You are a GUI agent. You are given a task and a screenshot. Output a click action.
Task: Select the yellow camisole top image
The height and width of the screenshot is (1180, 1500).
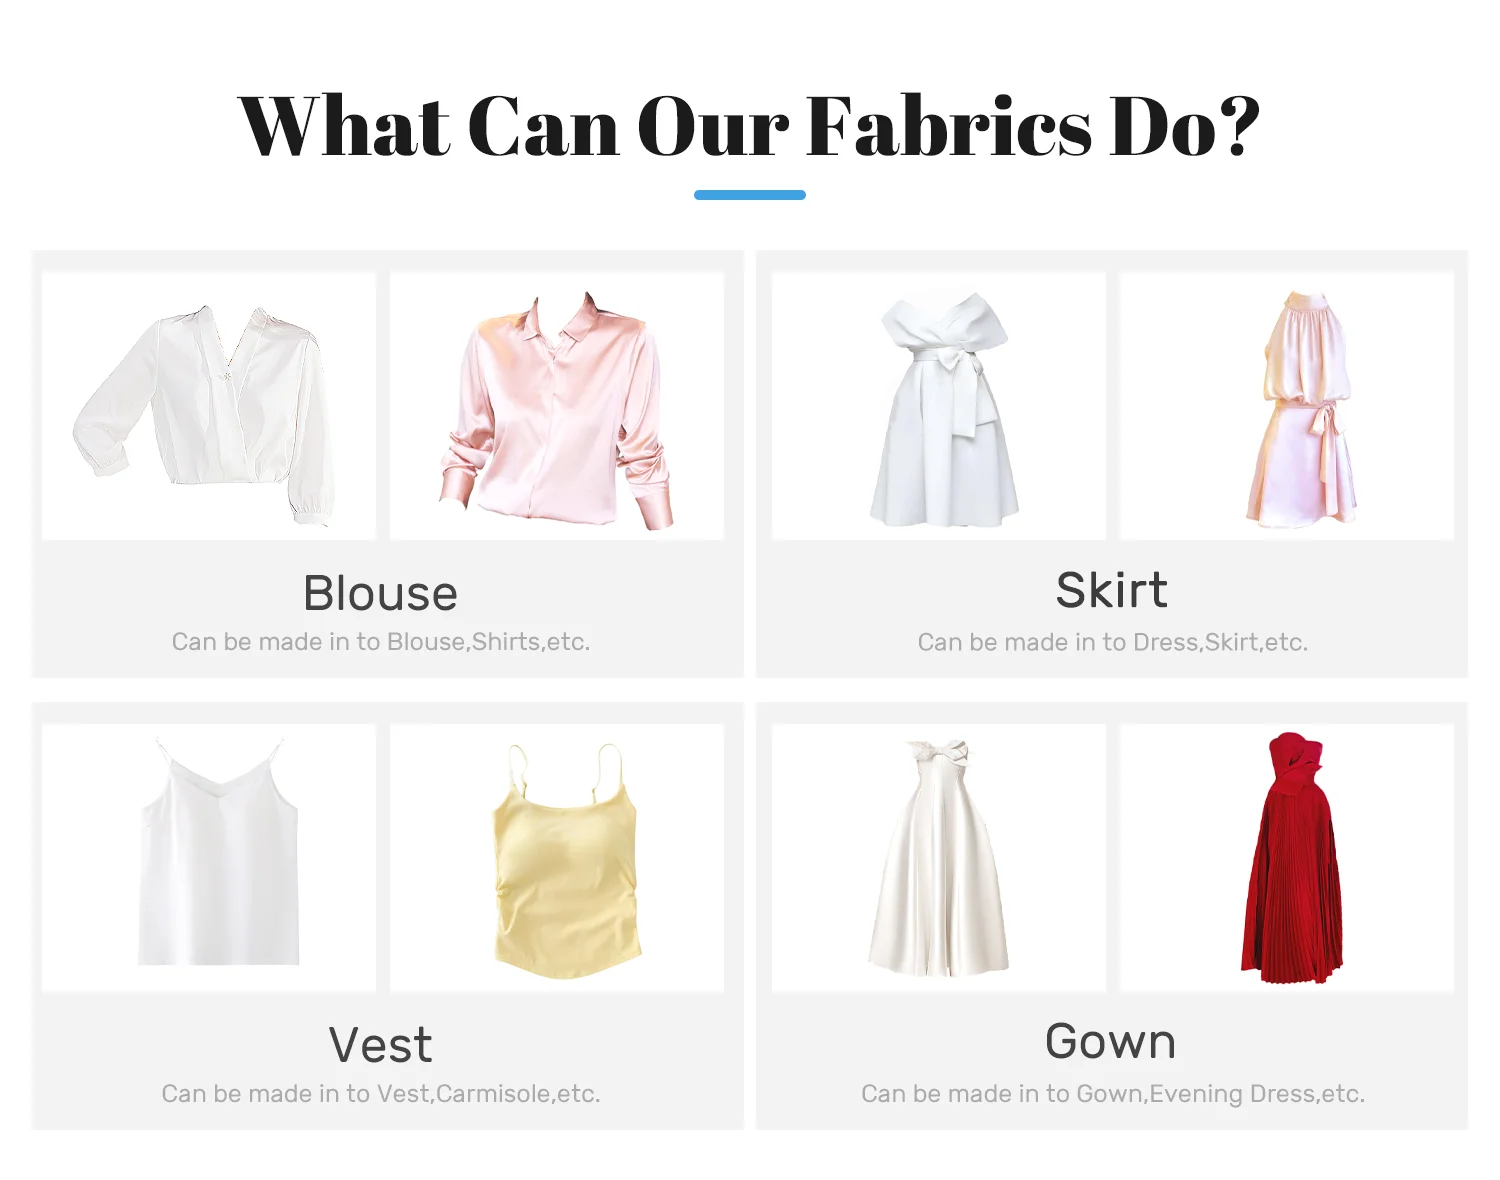(557, 858)
